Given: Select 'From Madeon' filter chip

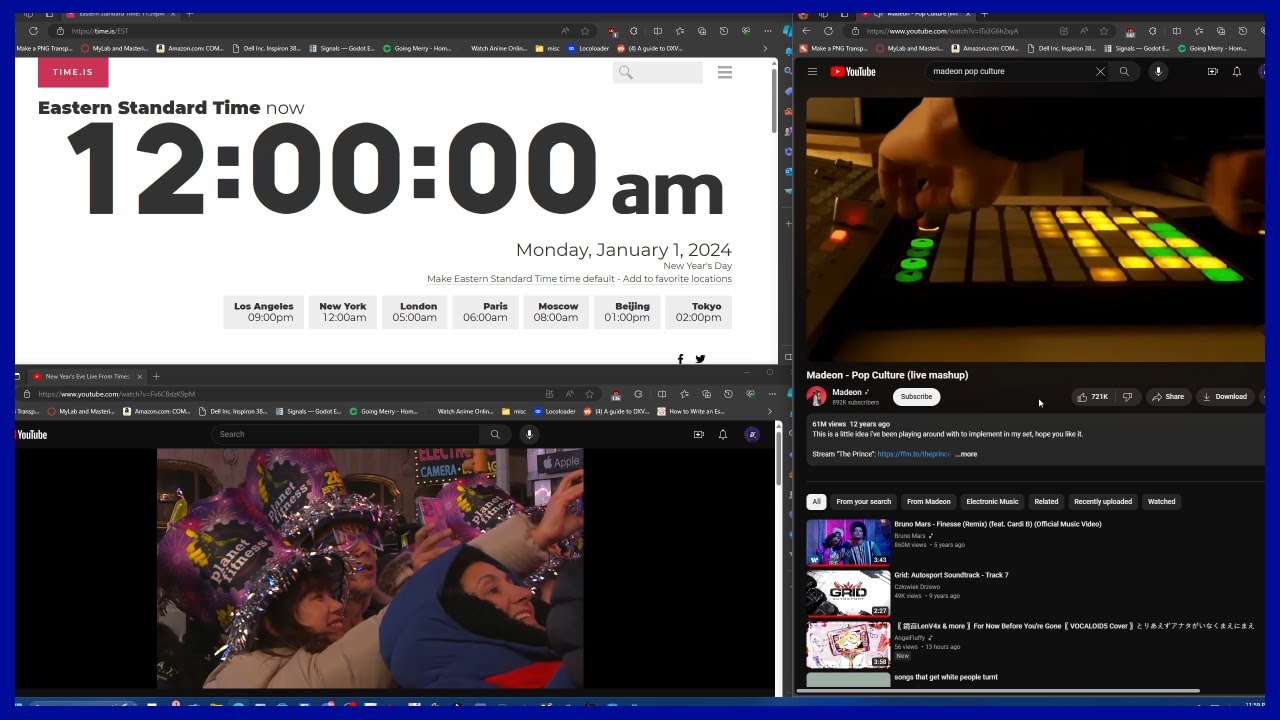Looking at the screenshot, I should click(929, 502).
